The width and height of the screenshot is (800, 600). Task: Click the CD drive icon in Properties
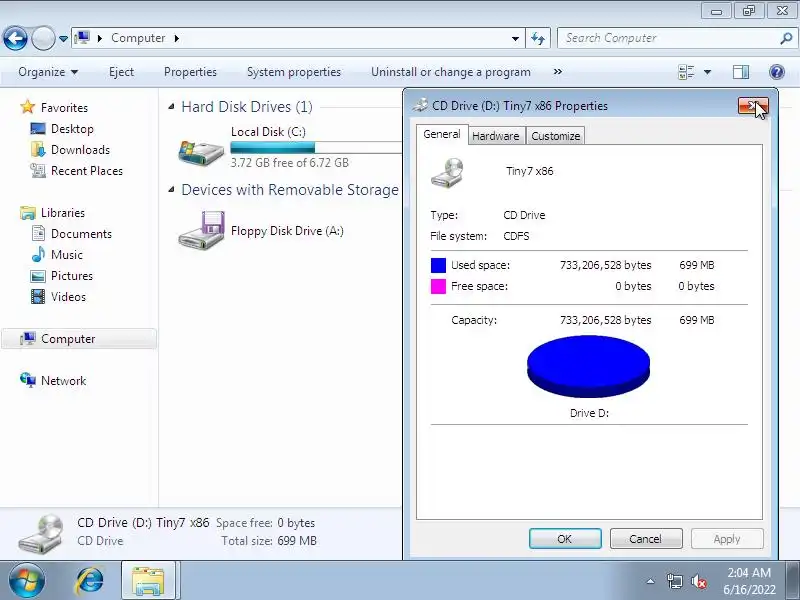click(447, 172)
